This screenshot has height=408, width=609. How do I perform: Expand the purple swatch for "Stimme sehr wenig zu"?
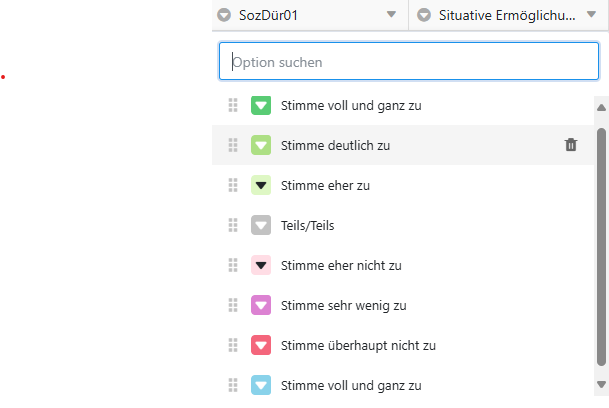click(x=261, y=305)
